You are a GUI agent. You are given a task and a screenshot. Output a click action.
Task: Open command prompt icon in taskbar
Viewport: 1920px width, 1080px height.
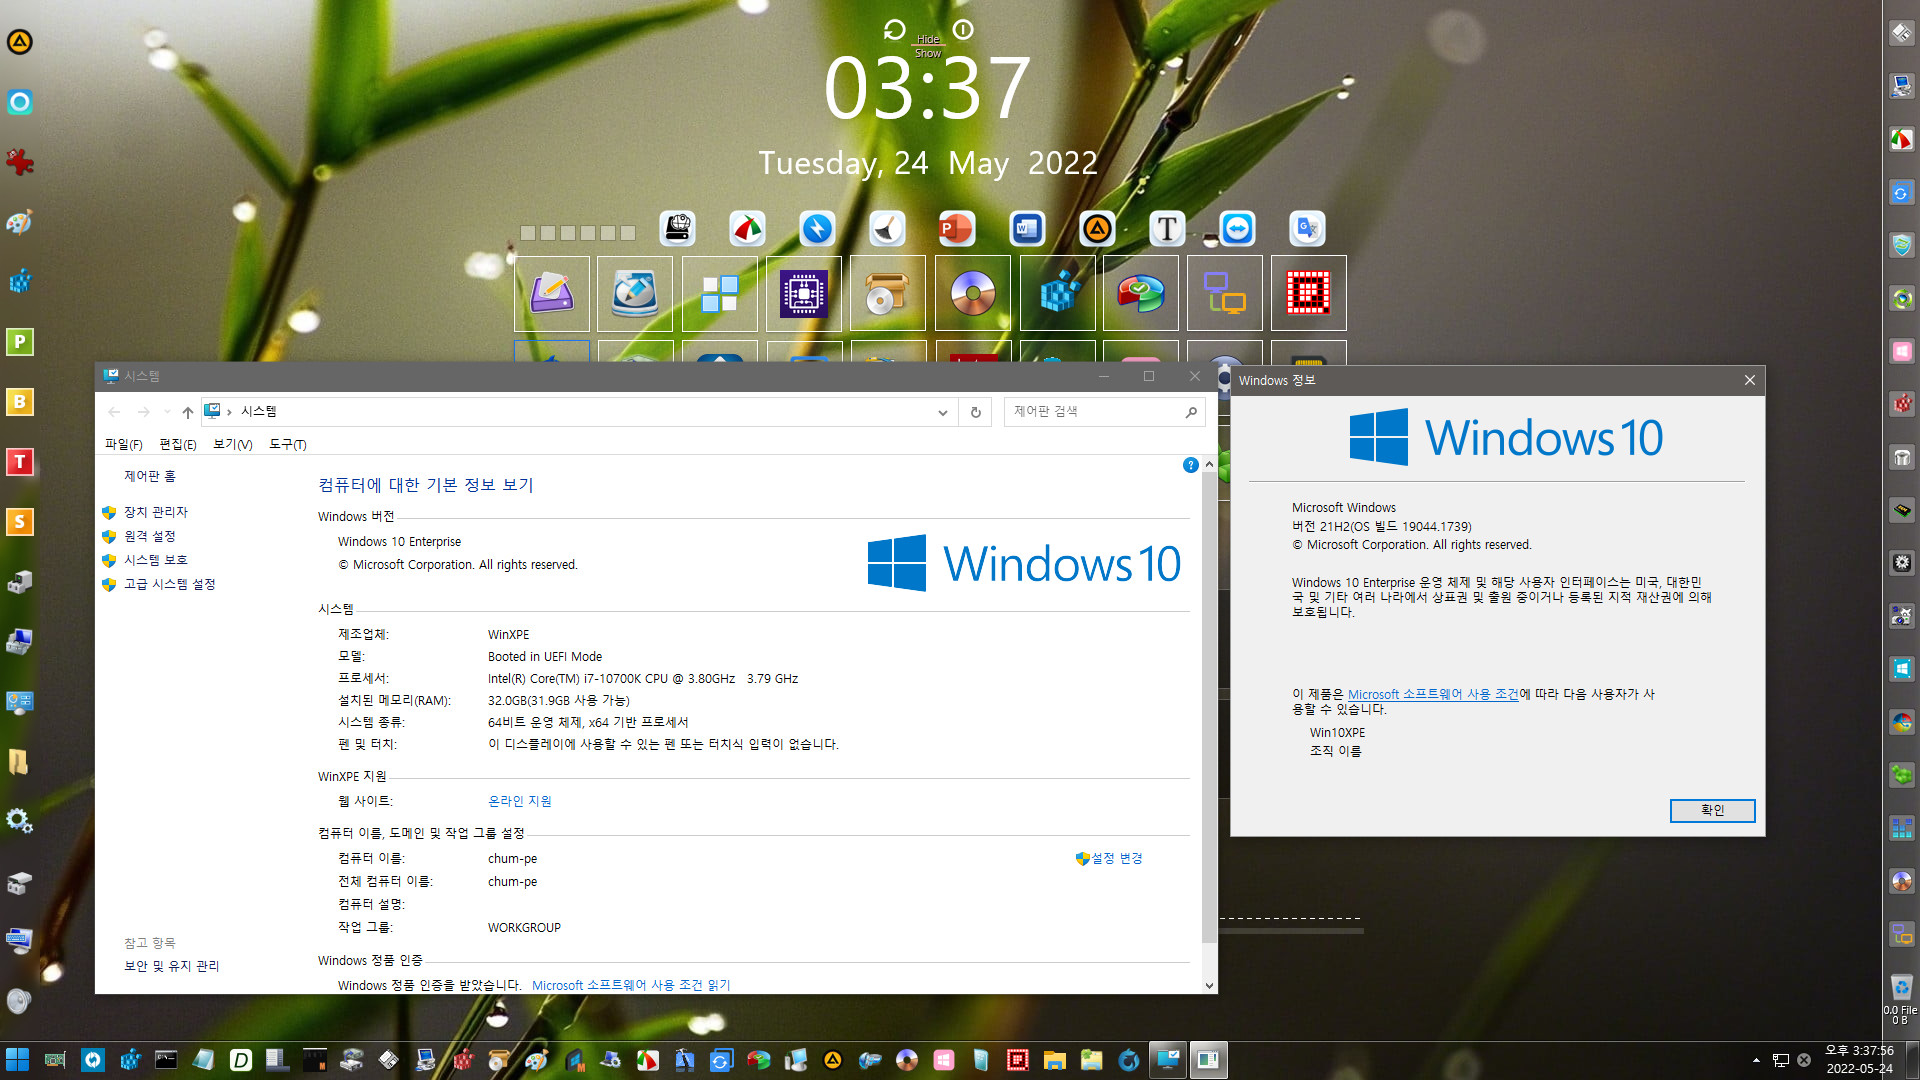point(166,1060)
